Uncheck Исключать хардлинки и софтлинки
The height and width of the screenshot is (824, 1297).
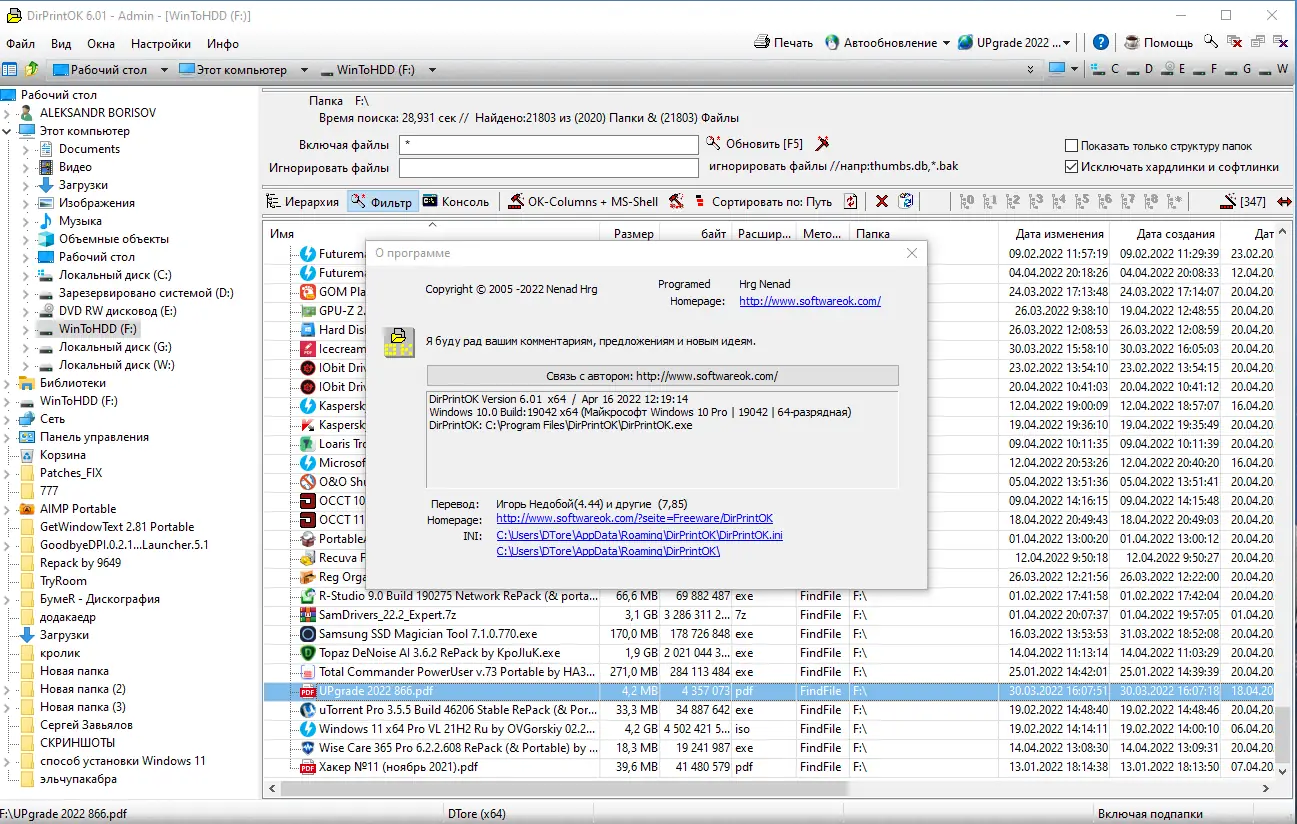pos(1072,167)
